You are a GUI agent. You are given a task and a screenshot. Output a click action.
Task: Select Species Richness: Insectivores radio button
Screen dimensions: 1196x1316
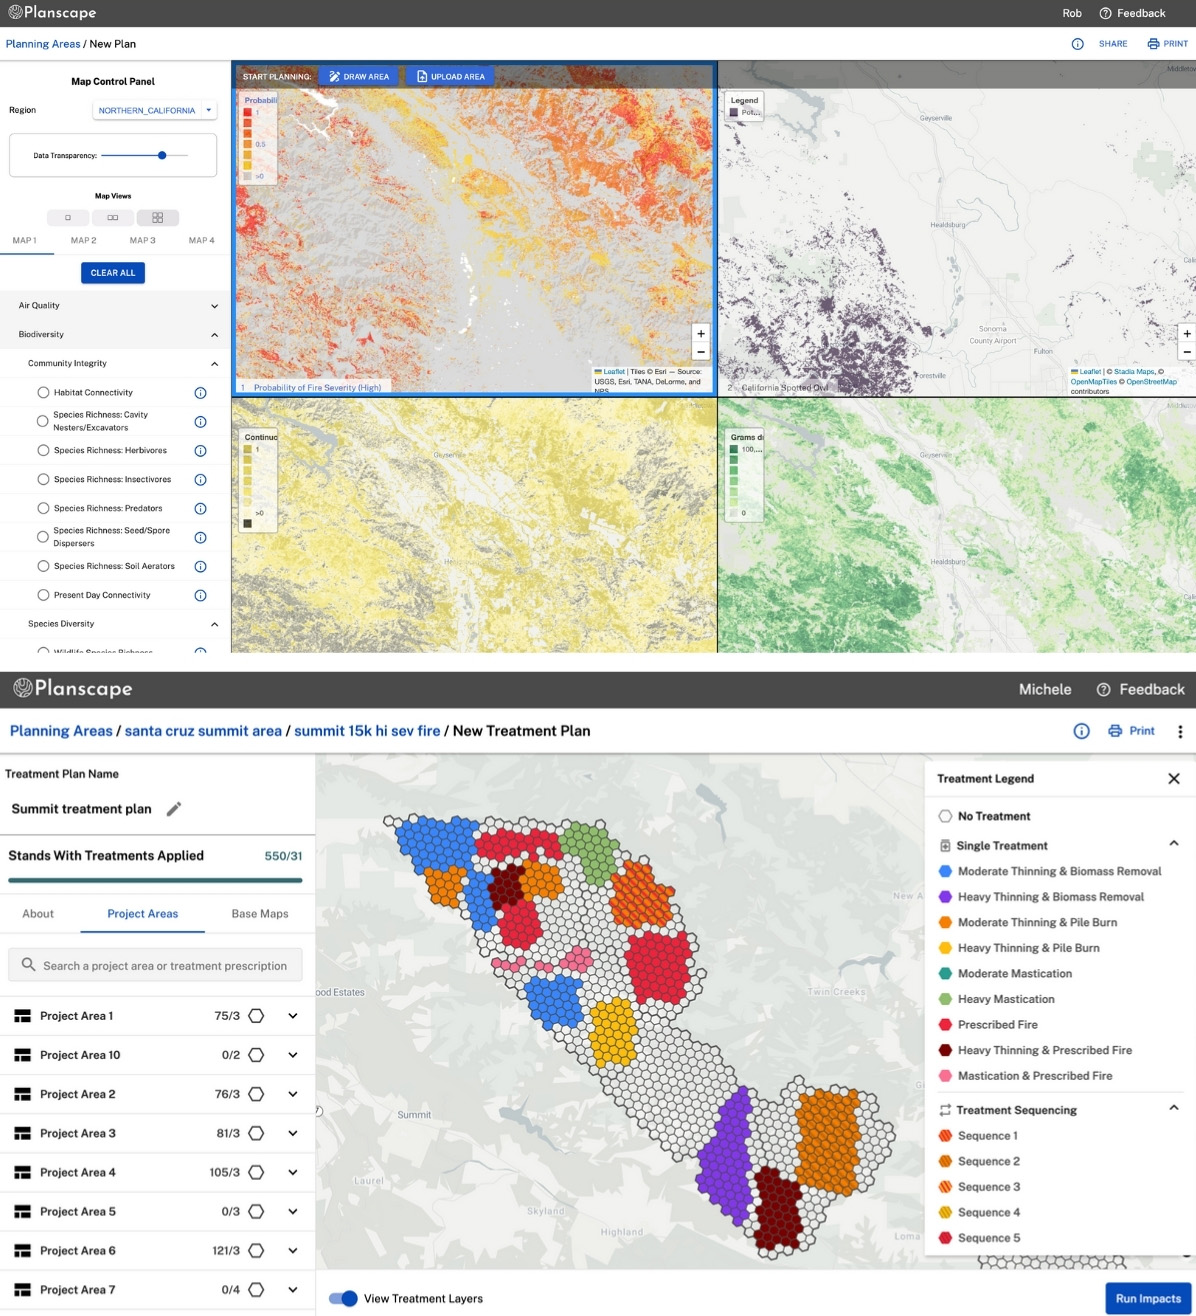43,480
